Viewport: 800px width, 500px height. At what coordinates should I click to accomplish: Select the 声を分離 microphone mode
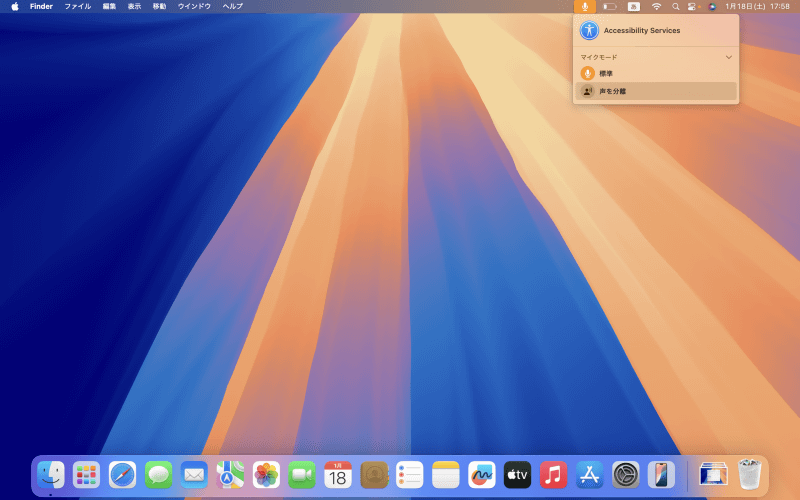tap(656, 91)
